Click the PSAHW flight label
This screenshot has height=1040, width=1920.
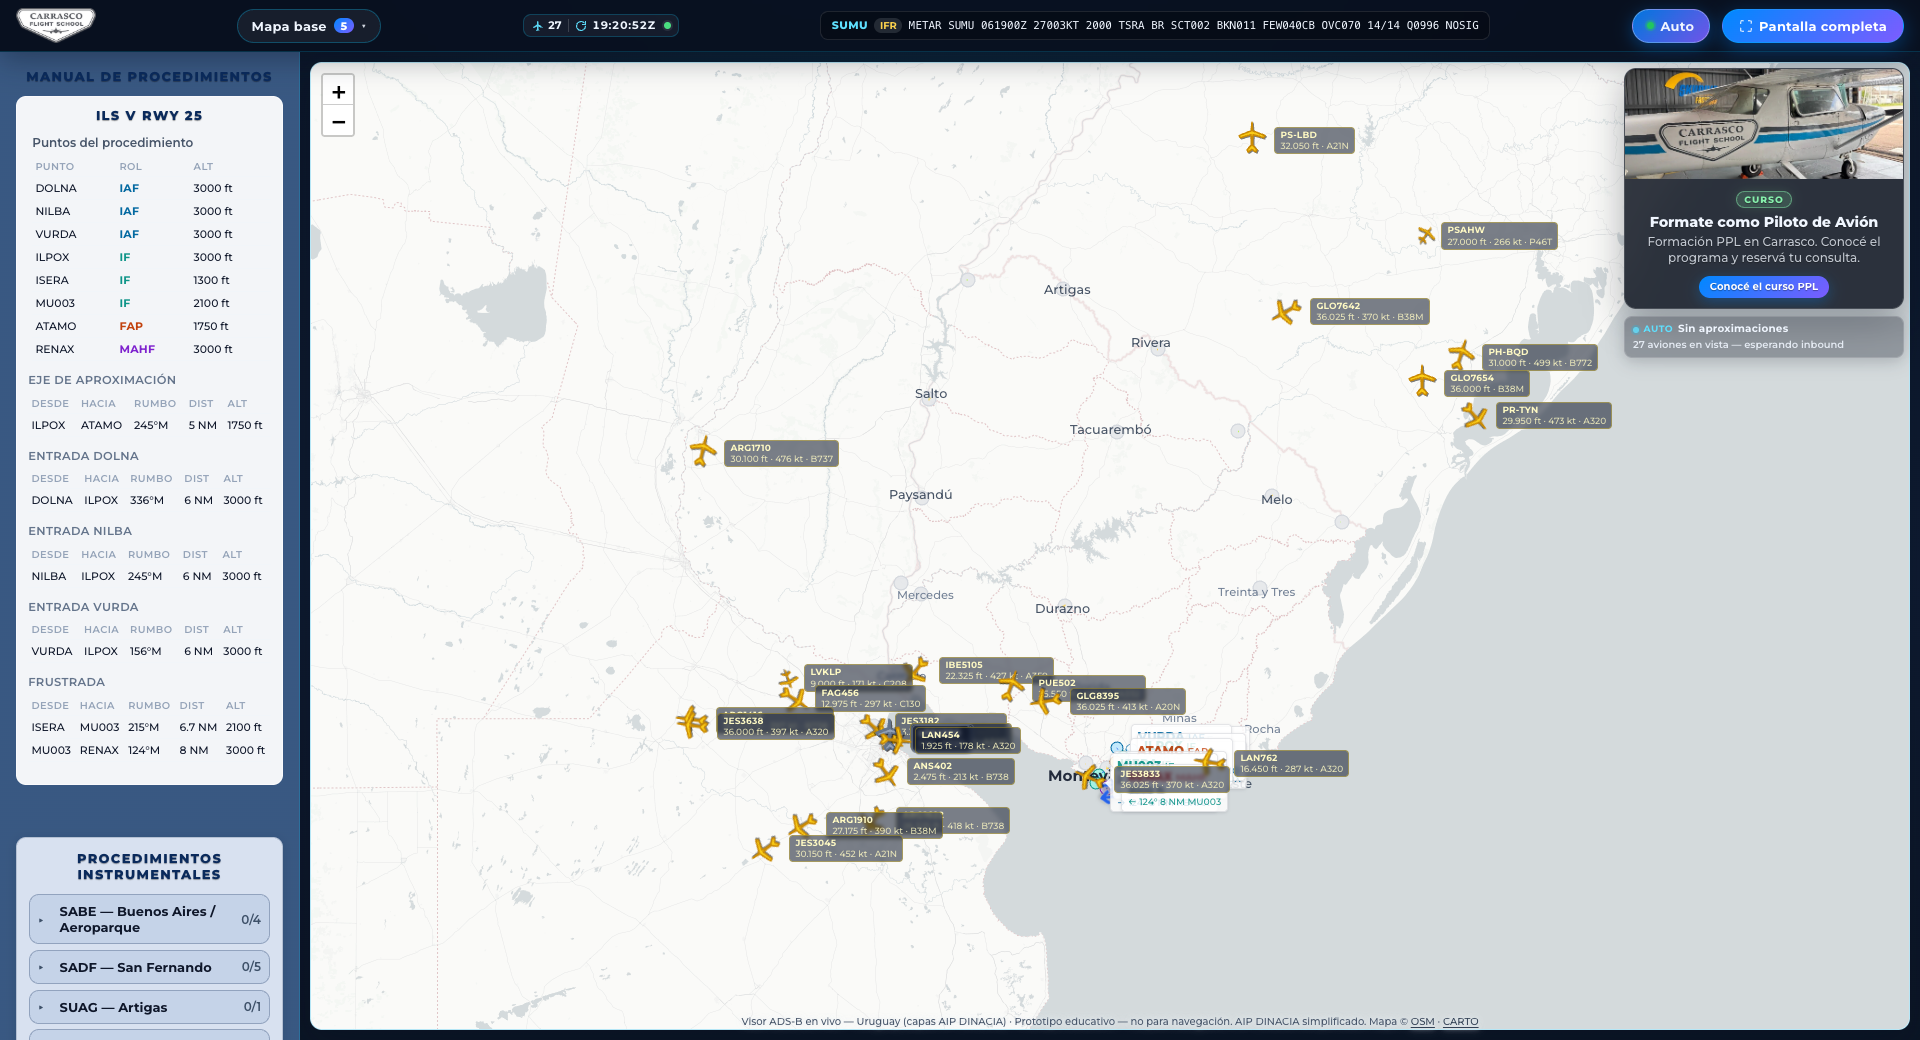1499,236
